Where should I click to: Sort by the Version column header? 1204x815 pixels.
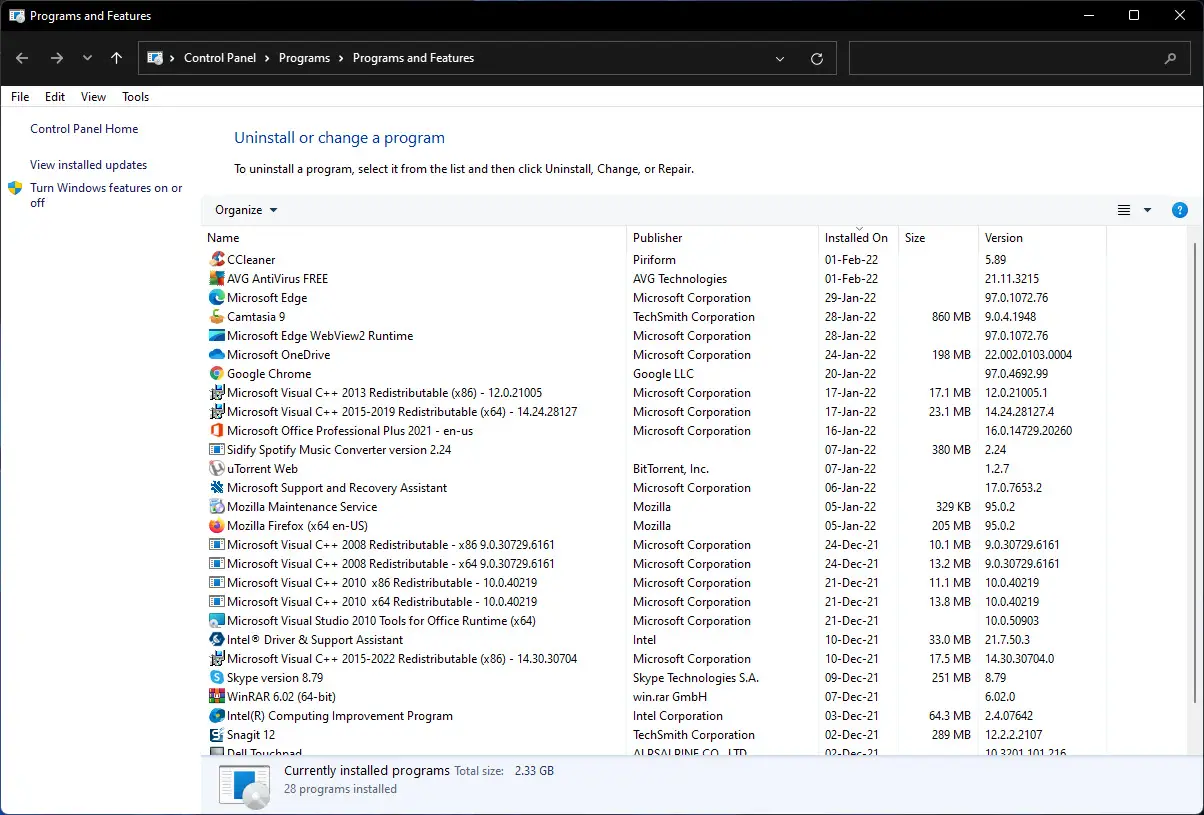coord(1042,238)
